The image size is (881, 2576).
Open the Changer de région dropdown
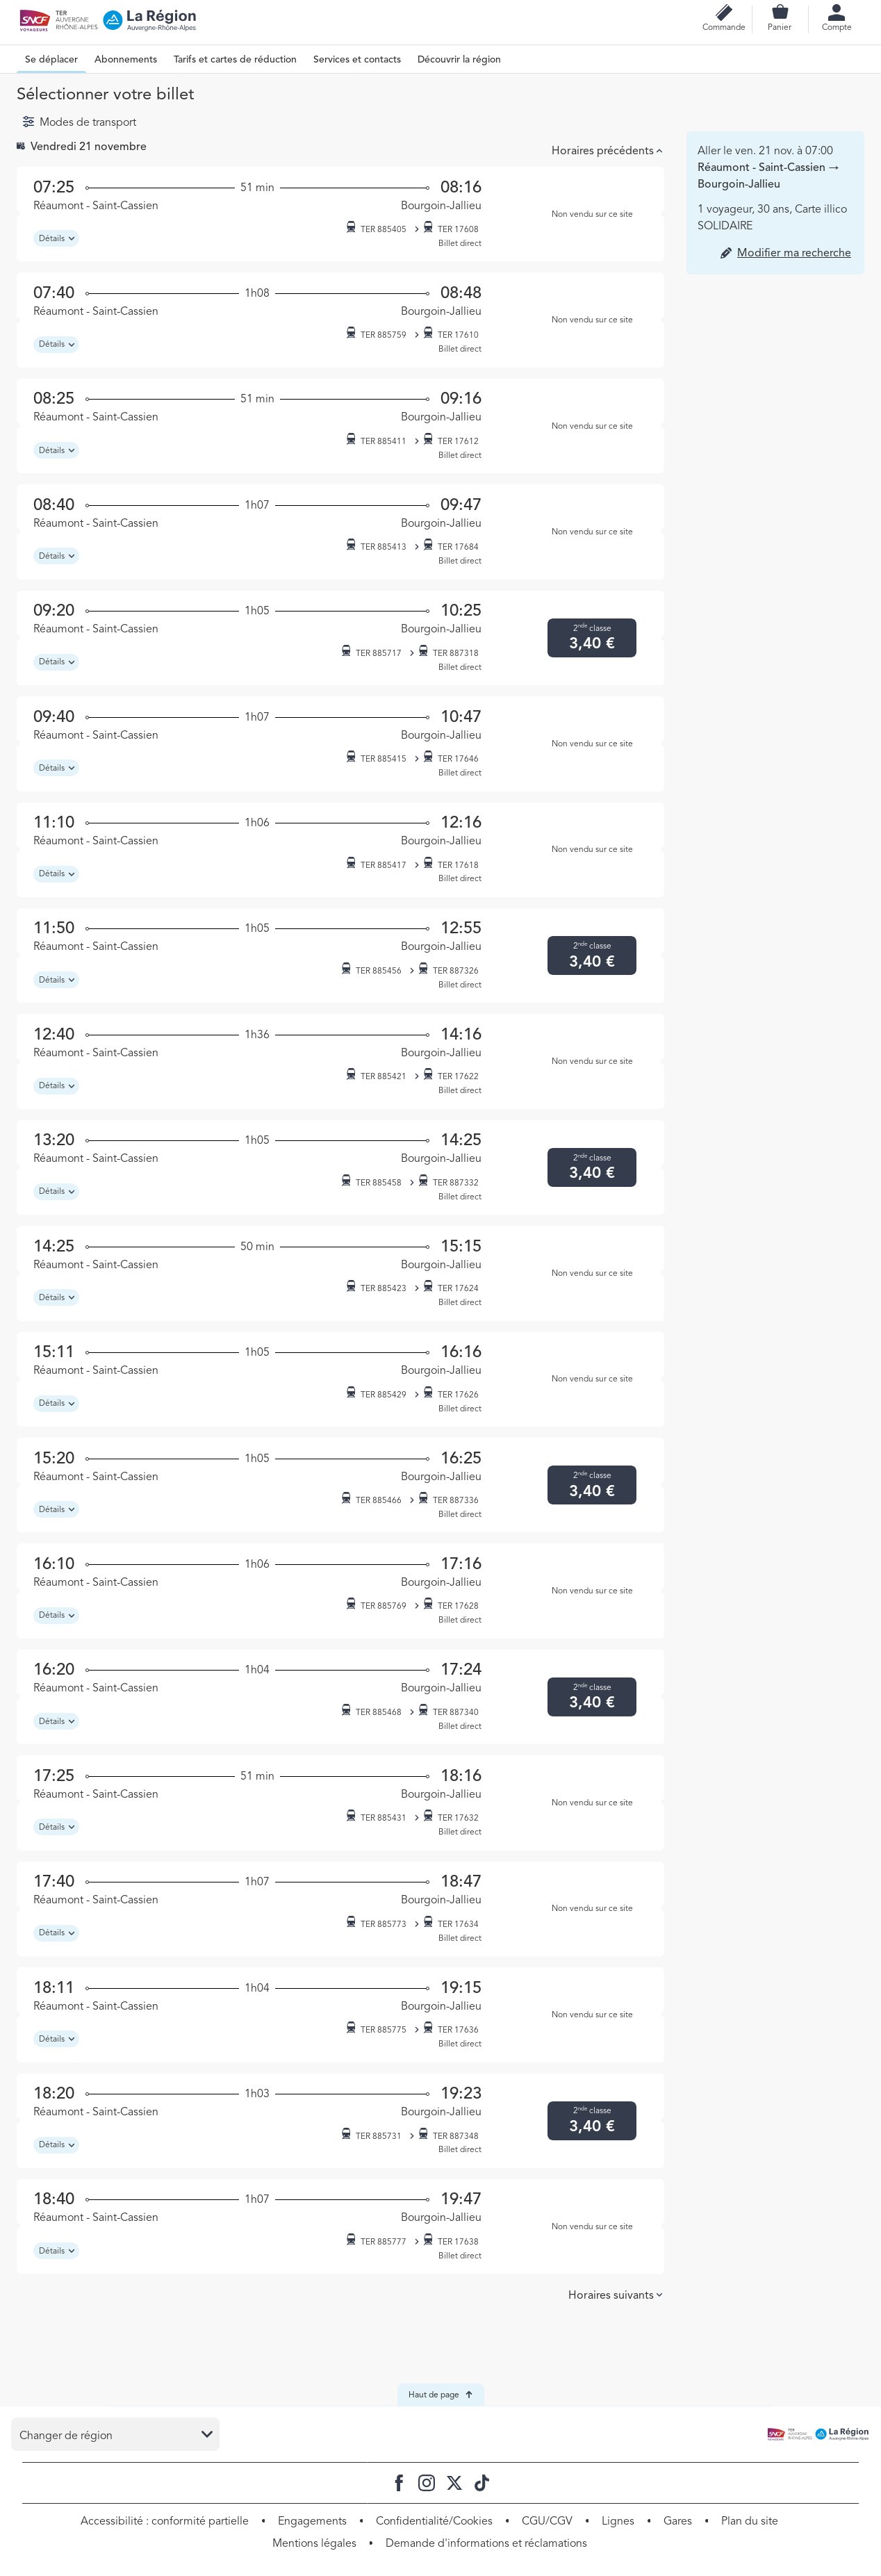tap(115, 2434)
